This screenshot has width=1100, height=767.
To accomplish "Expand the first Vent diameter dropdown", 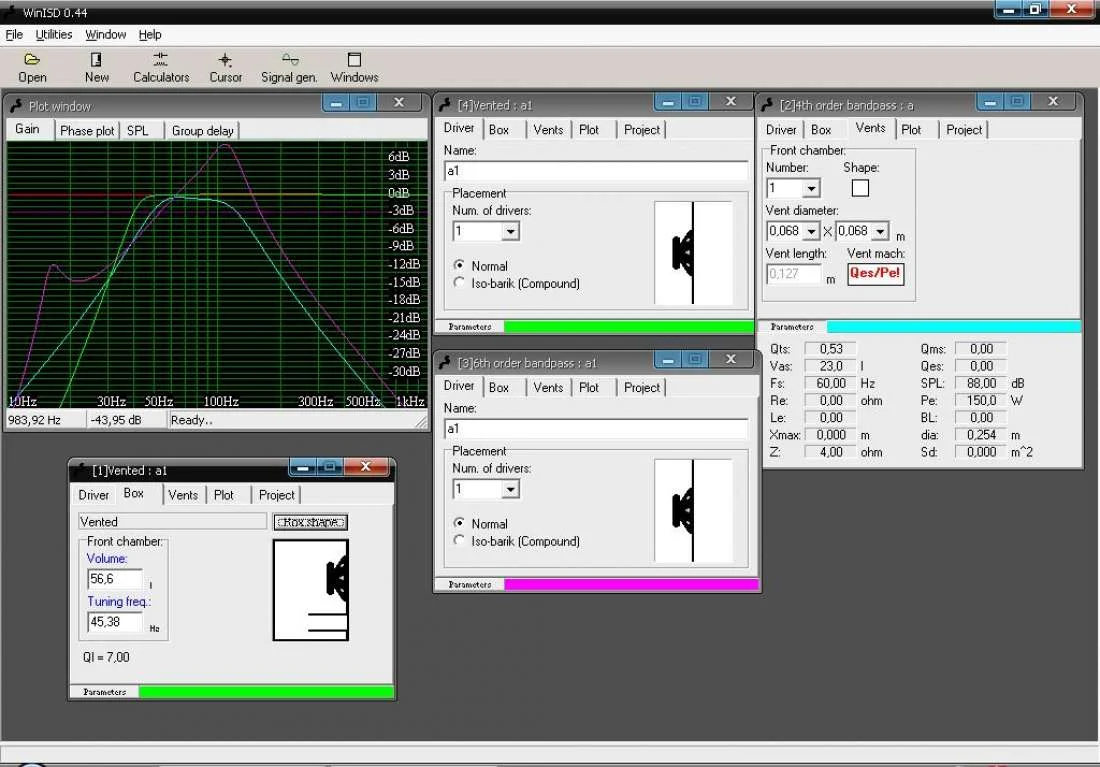I will (x=811, y=231).
